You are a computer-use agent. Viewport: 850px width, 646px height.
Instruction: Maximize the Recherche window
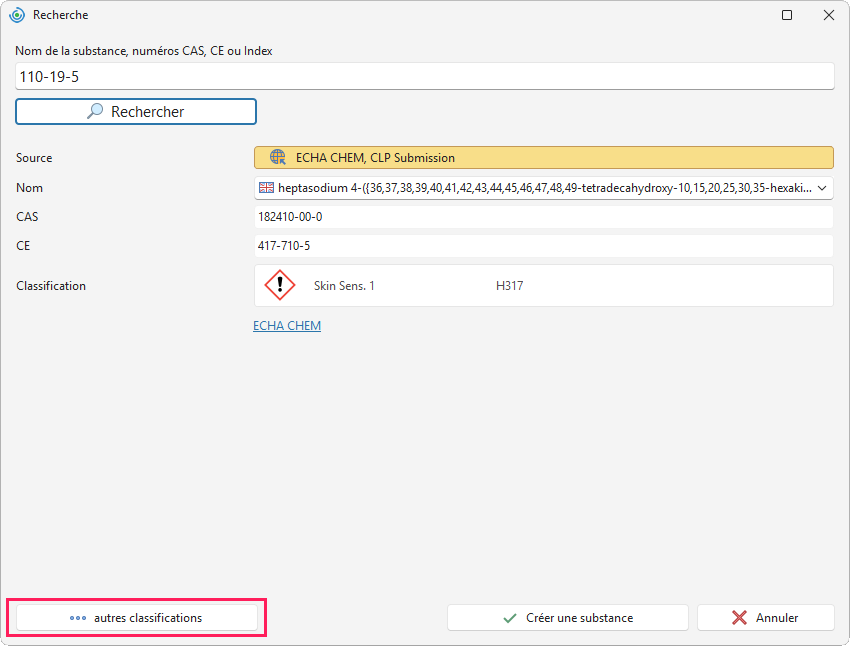(787, 15)
